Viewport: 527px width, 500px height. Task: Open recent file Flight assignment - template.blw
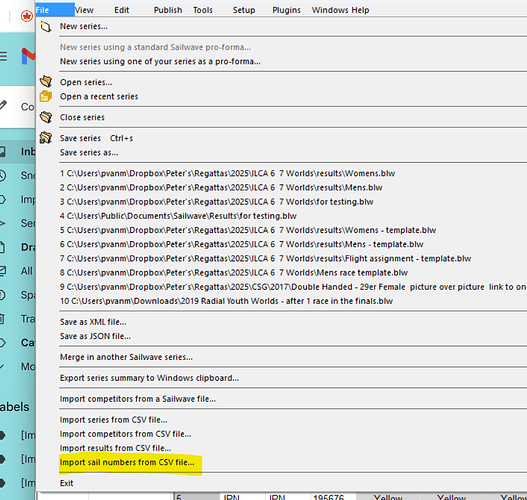coord(266,258)
